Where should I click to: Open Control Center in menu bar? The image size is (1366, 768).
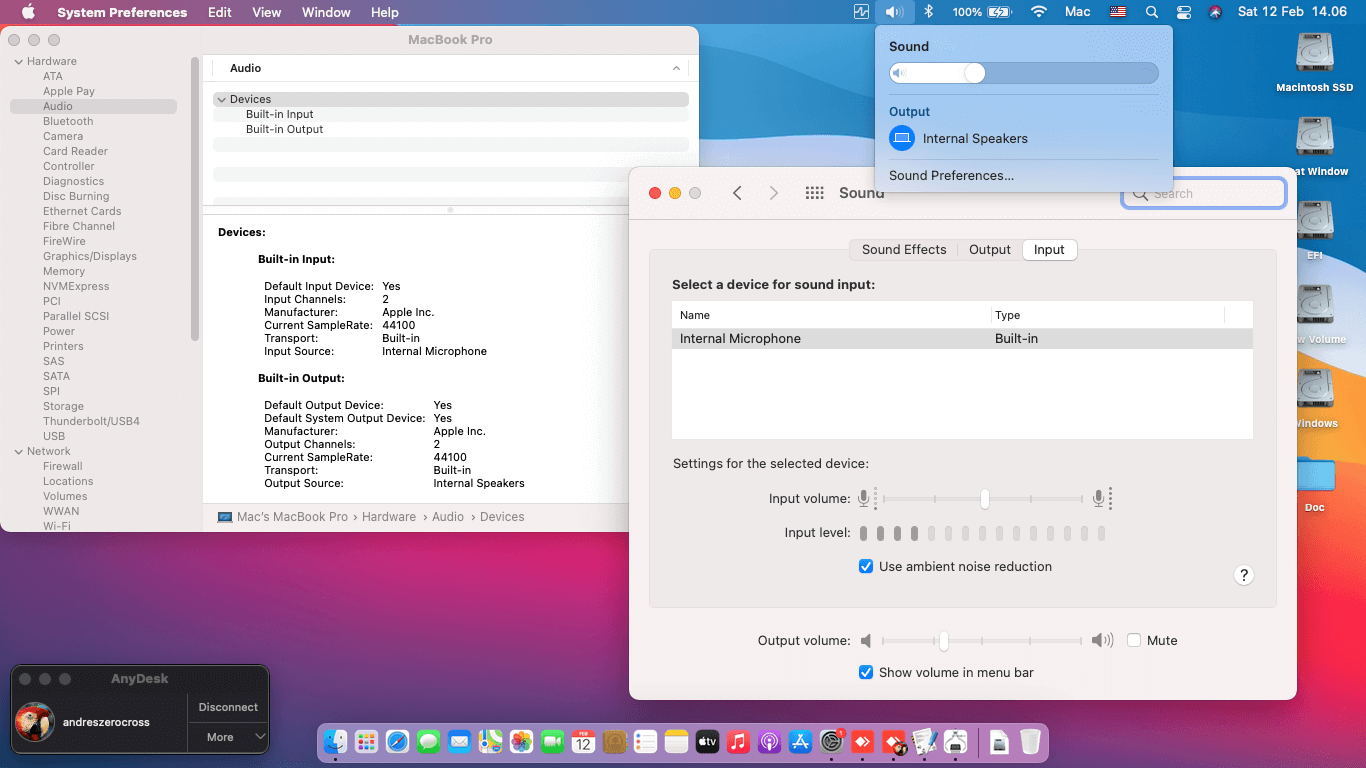[x=1184, y=12]
